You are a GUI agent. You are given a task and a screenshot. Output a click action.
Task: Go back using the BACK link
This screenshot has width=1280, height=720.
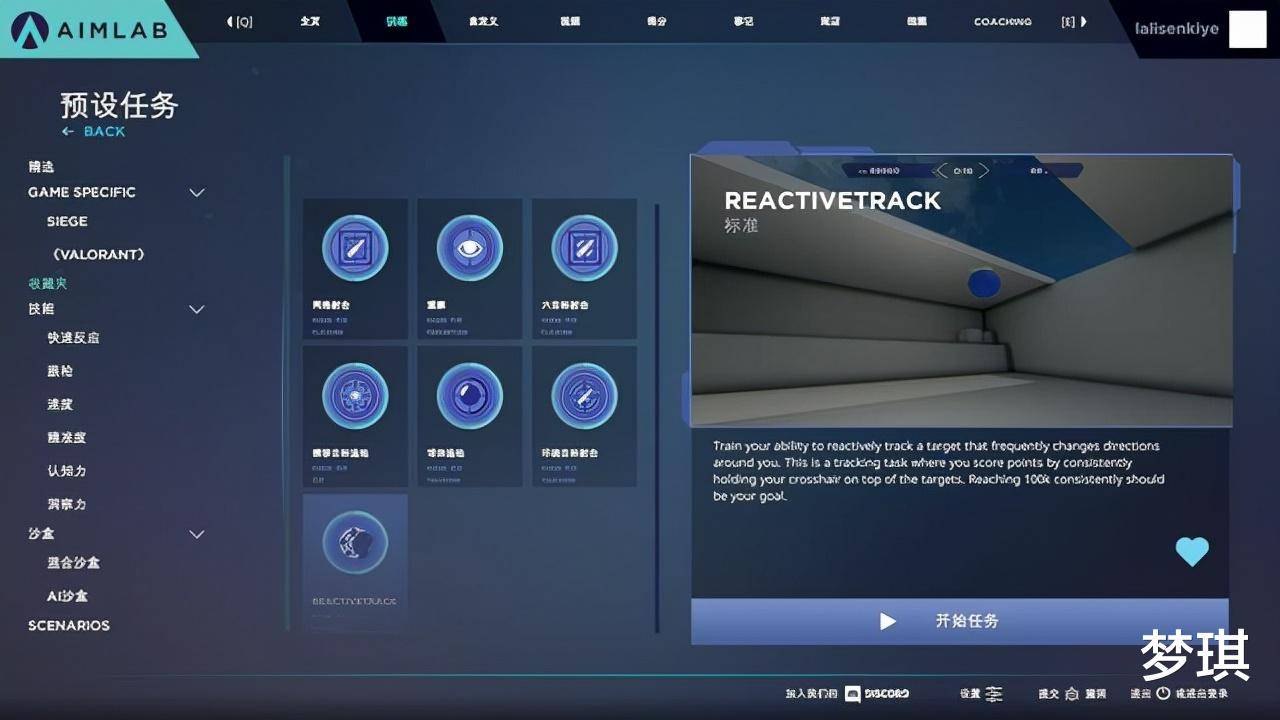coord(94,131)
